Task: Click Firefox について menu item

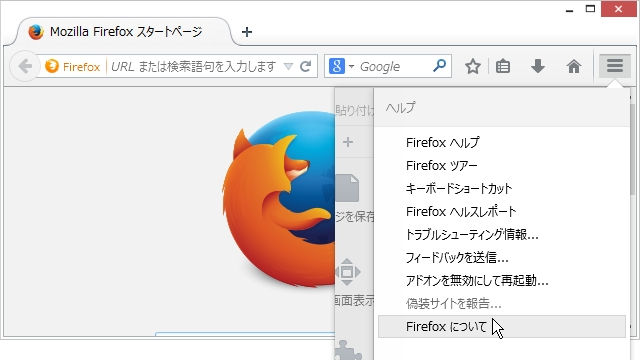Action: coord(502,327)
